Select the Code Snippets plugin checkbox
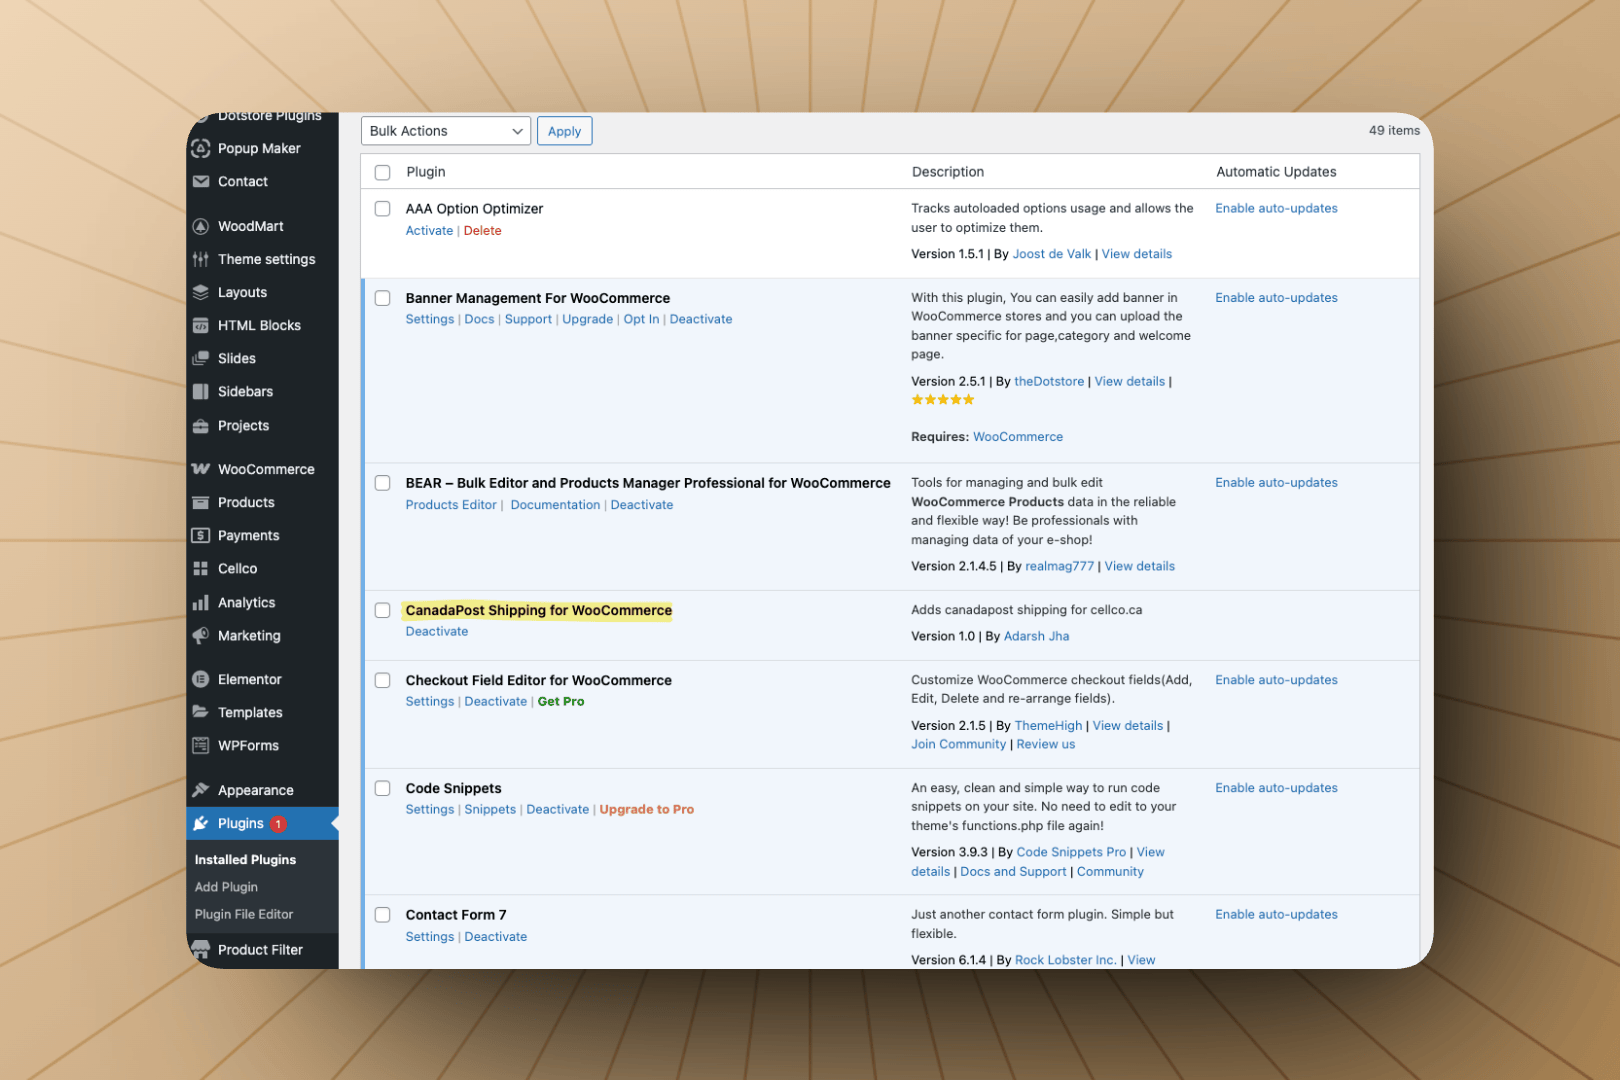The height and width of the screenshot is (1080, 1620). coord(382,788)
